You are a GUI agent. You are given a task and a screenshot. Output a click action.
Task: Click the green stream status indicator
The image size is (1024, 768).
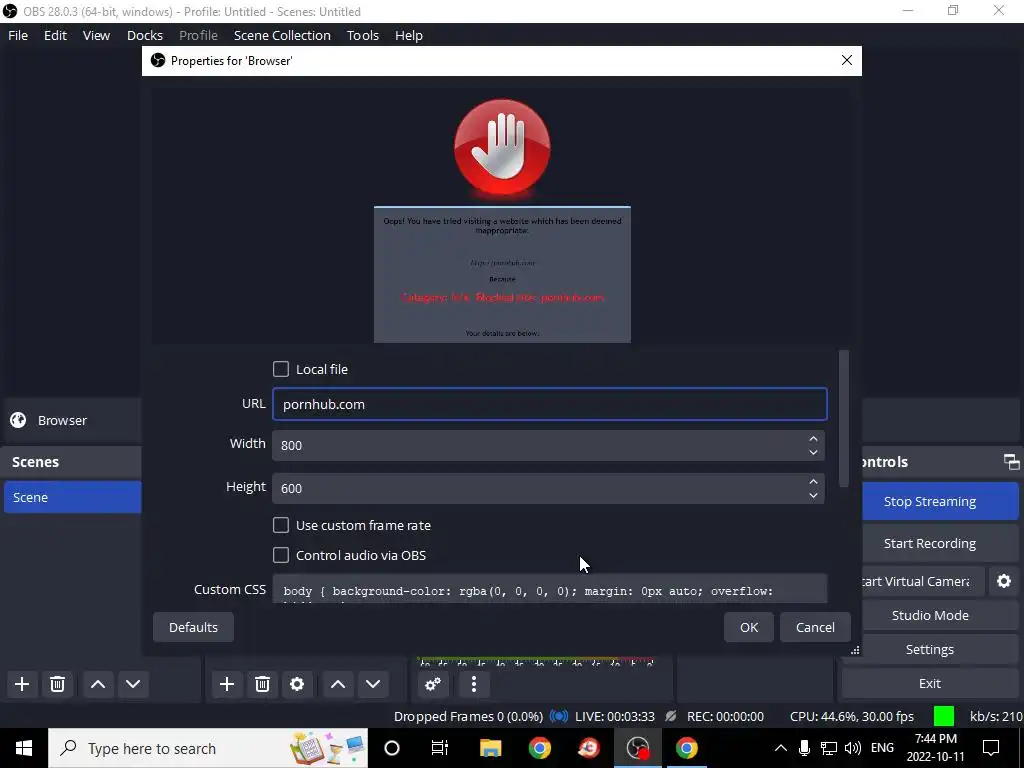tap(944, 716)
